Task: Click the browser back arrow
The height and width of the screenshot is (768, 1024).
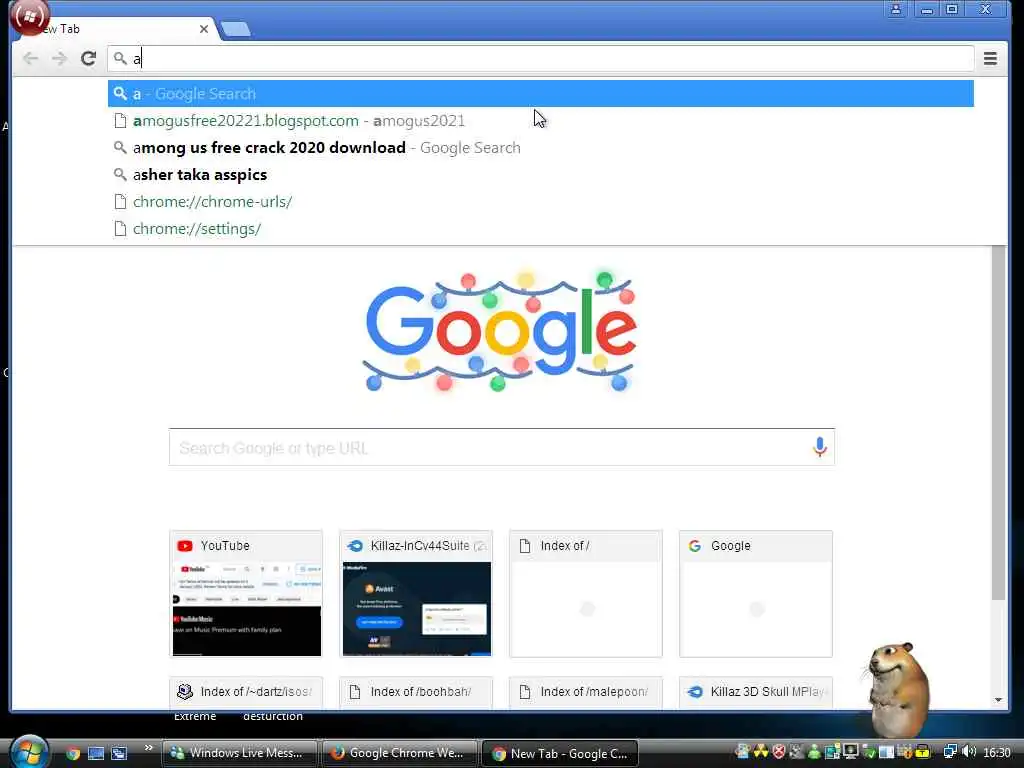Action: (x=30, y=59)
